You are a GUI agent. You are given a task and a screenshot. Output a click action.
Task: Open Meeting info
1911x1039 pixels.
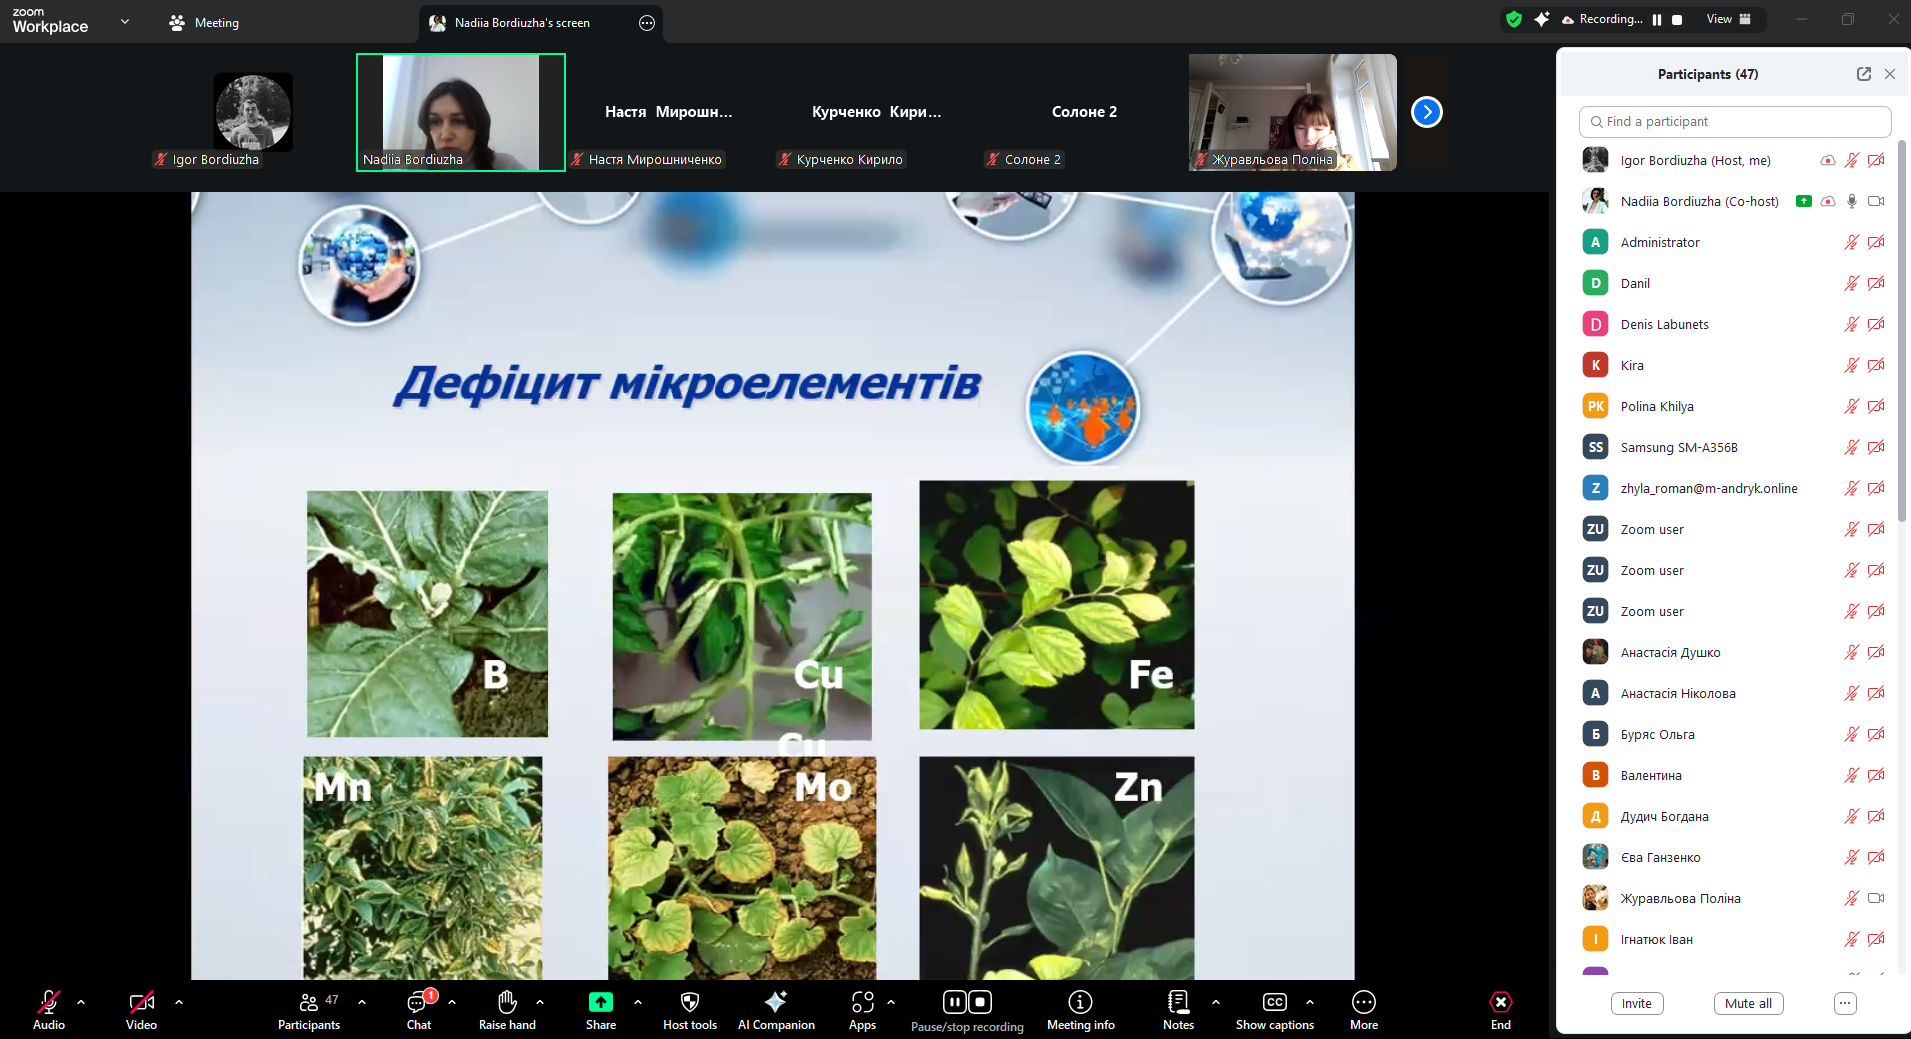click(x=1081, y=1009)
